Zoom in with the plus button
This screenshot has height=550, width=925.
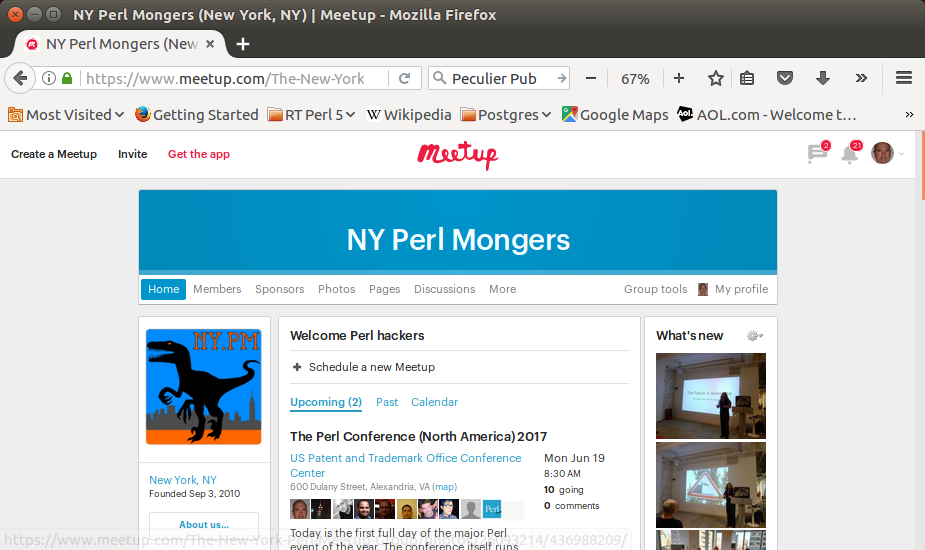679,78
